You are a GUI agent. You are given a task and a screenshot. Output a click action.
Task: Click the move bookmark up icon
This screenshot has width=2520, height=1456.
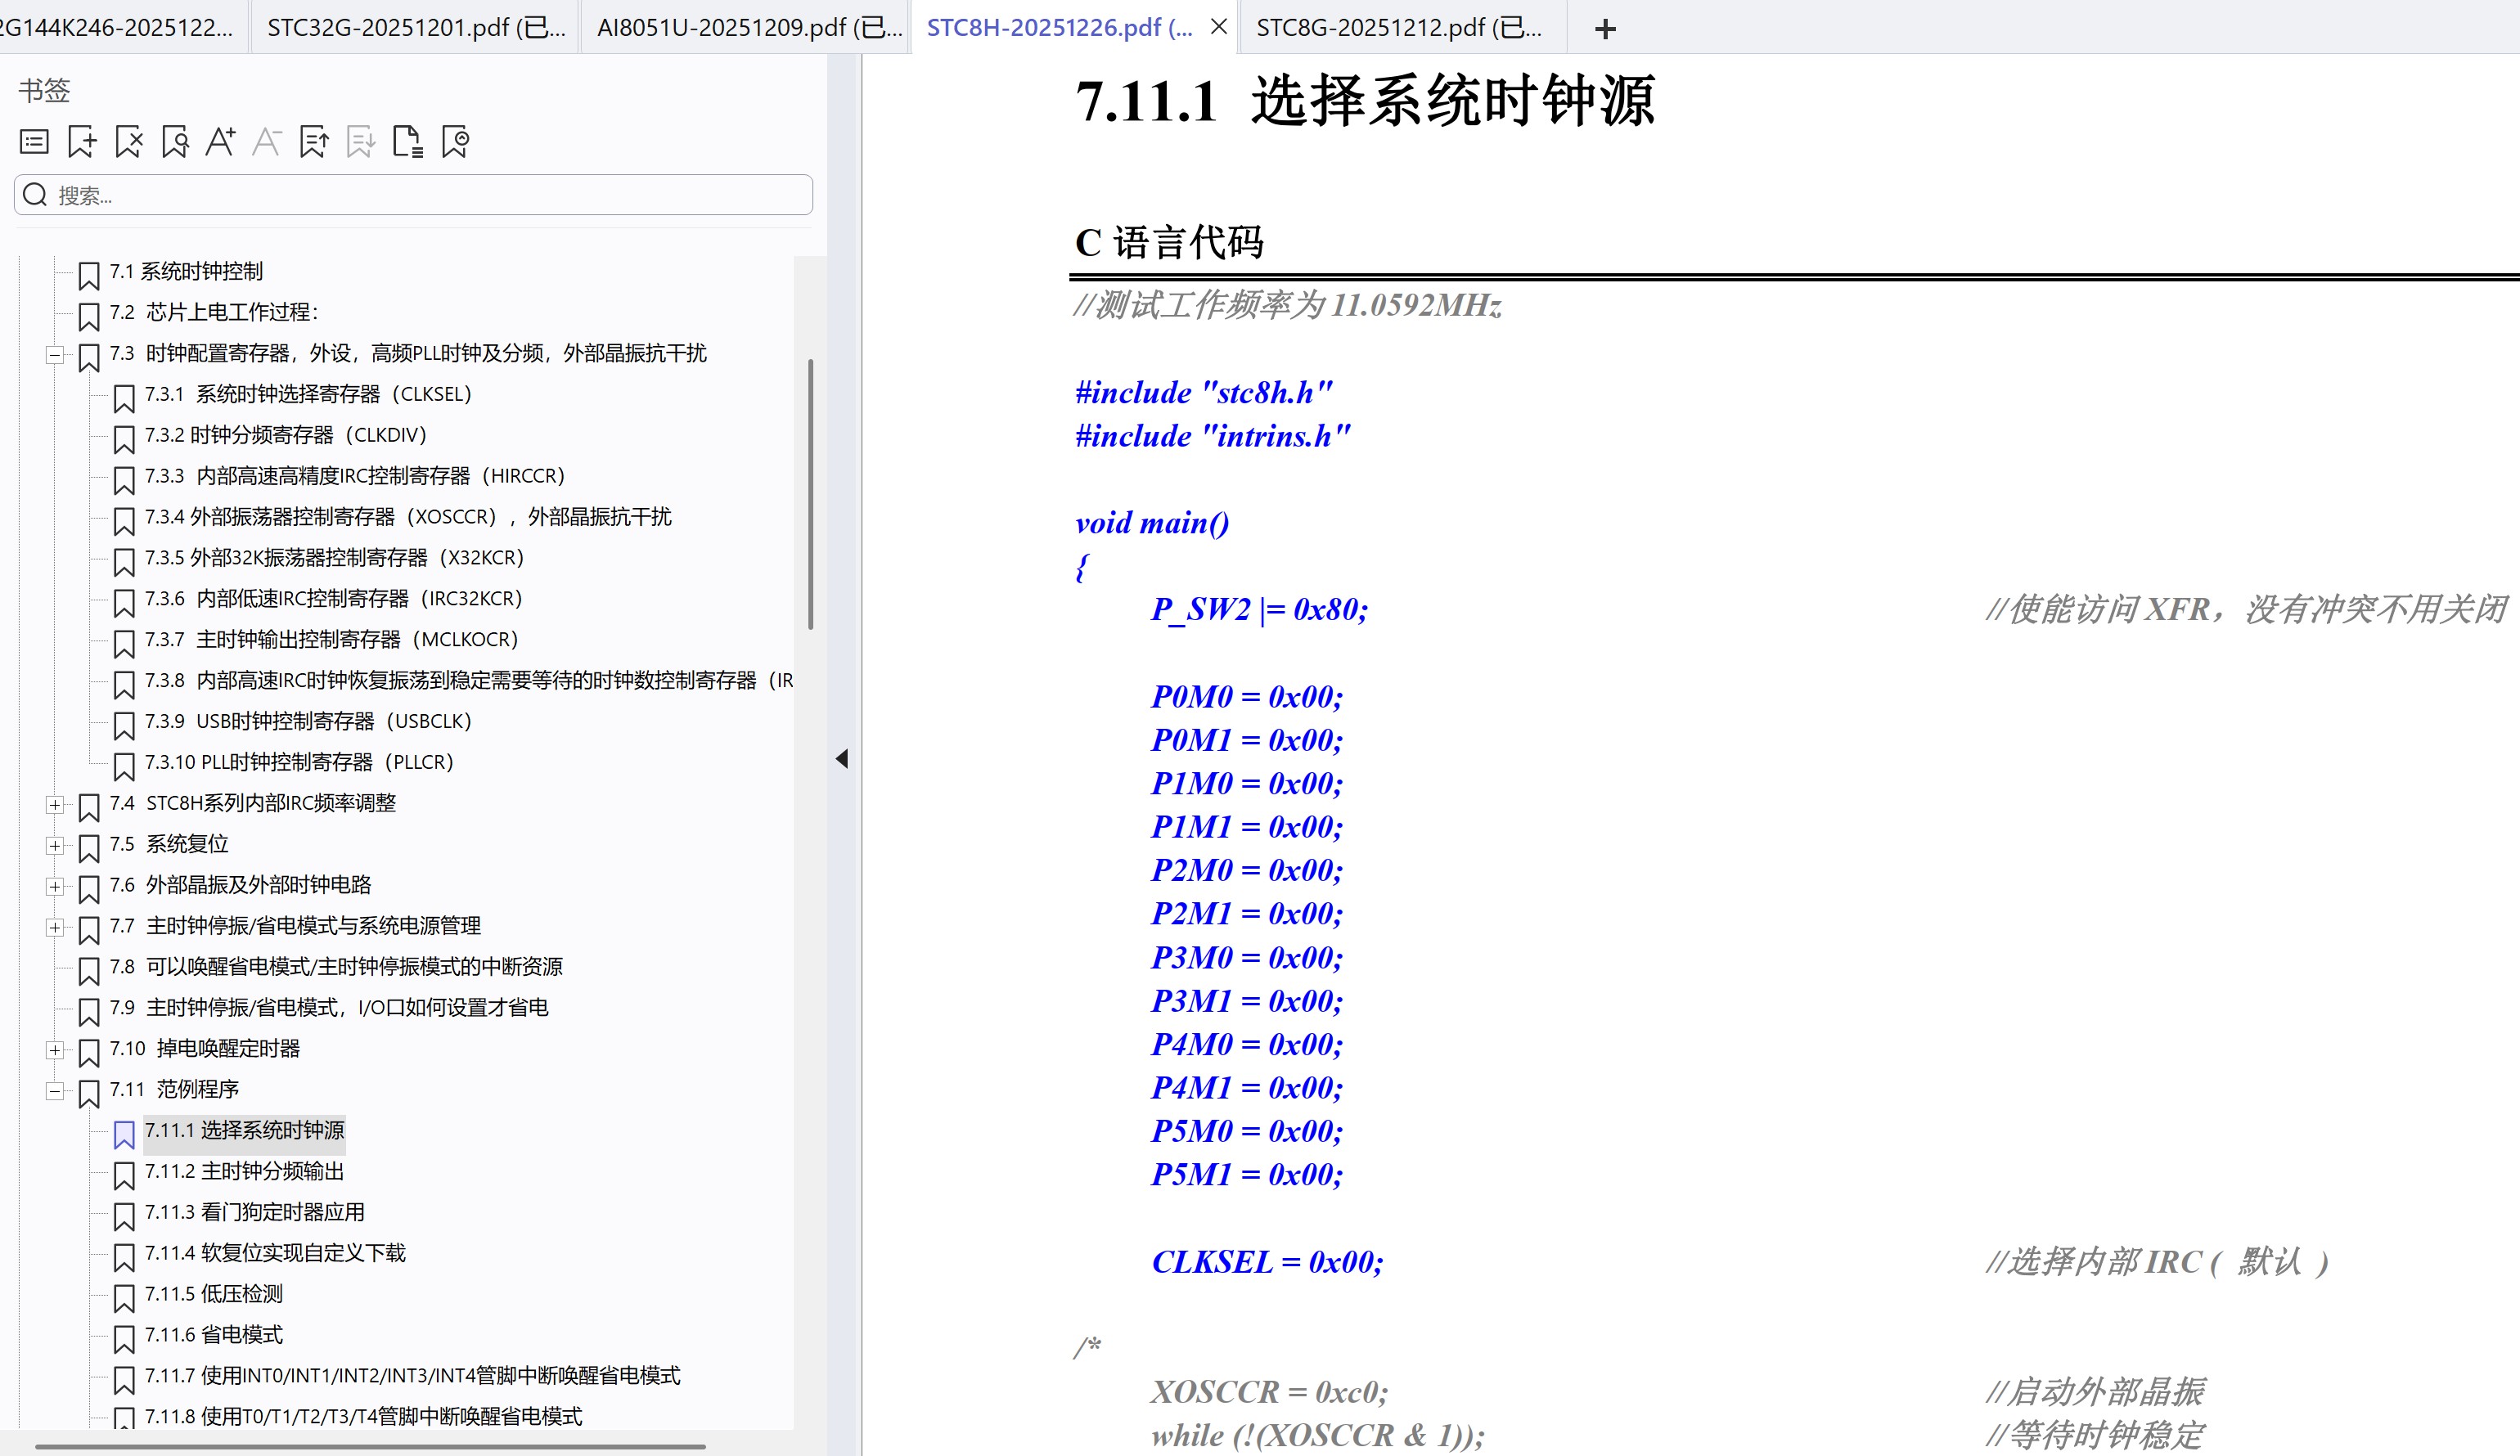[314, 142]
